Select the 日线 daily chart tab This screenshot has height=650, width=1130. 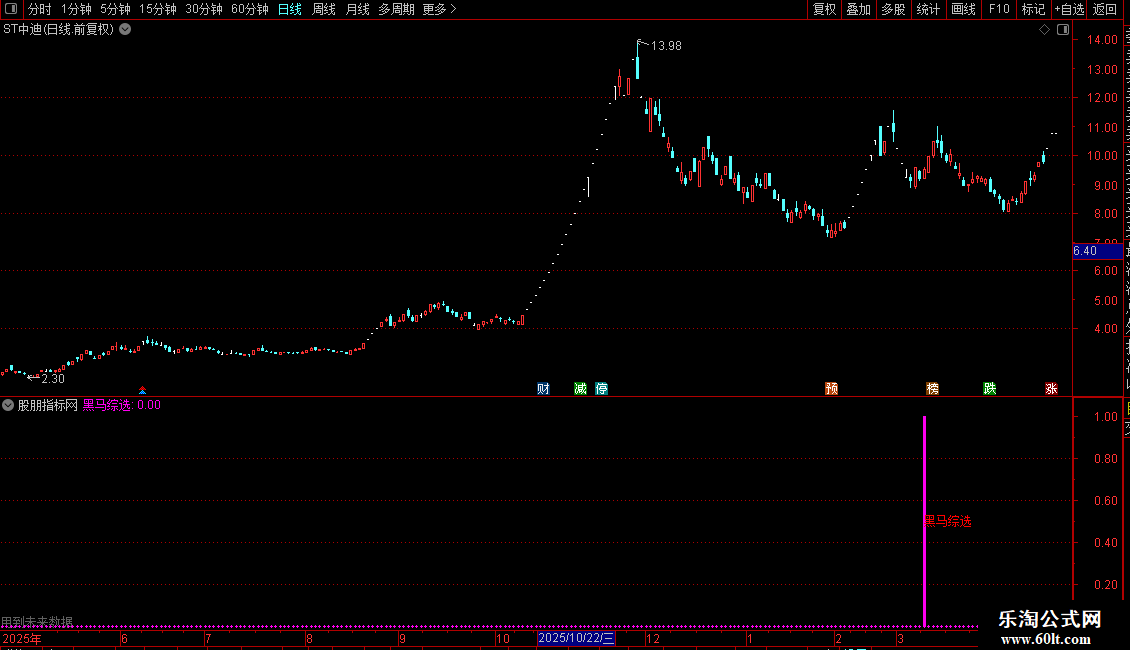pyautogui.click(x=290, y=9)
